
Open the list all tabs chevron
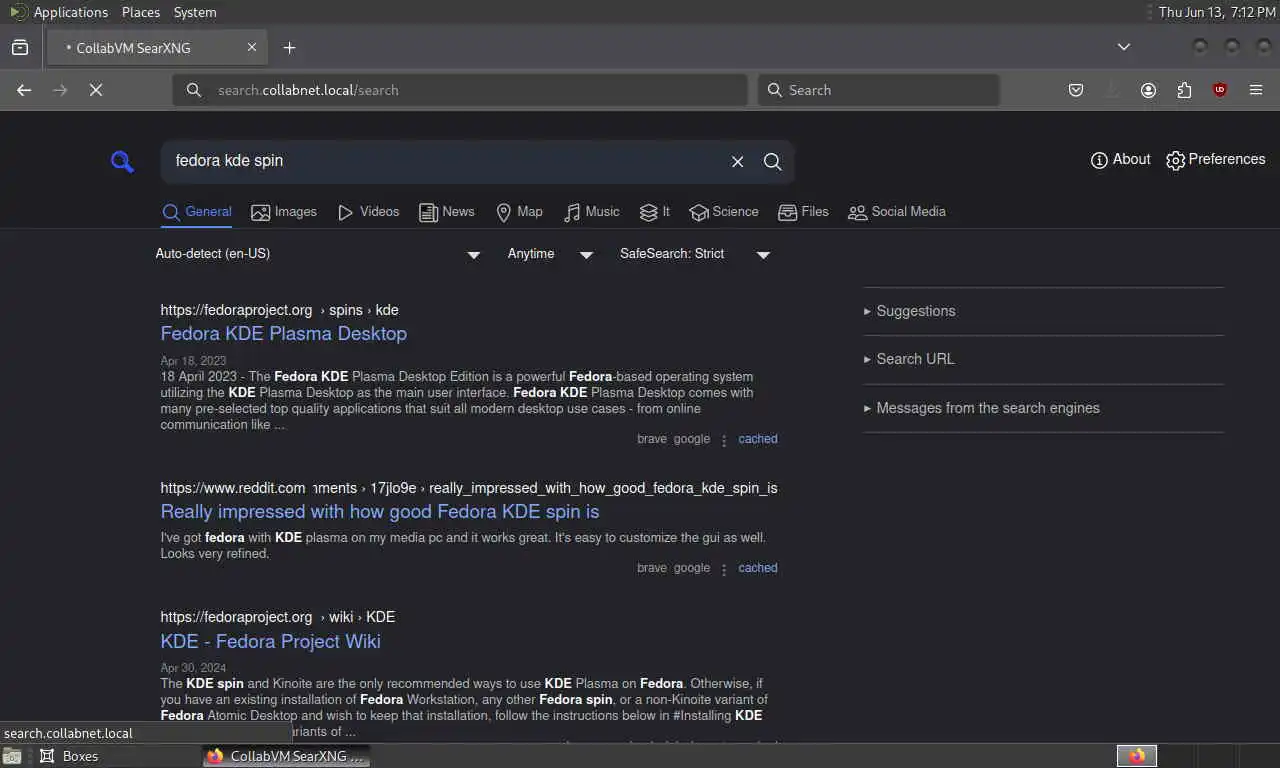[1124, 47]
